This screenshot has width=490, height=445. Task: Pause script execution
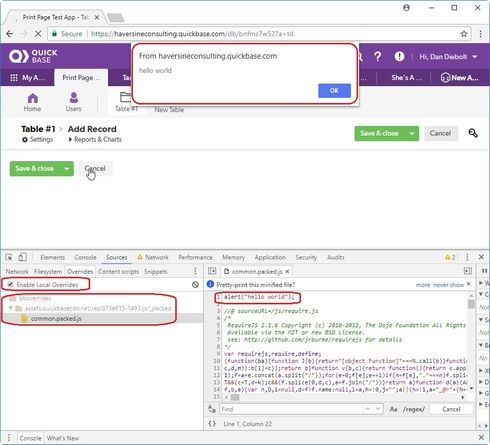pyautogui.click(x=485, y=271)
